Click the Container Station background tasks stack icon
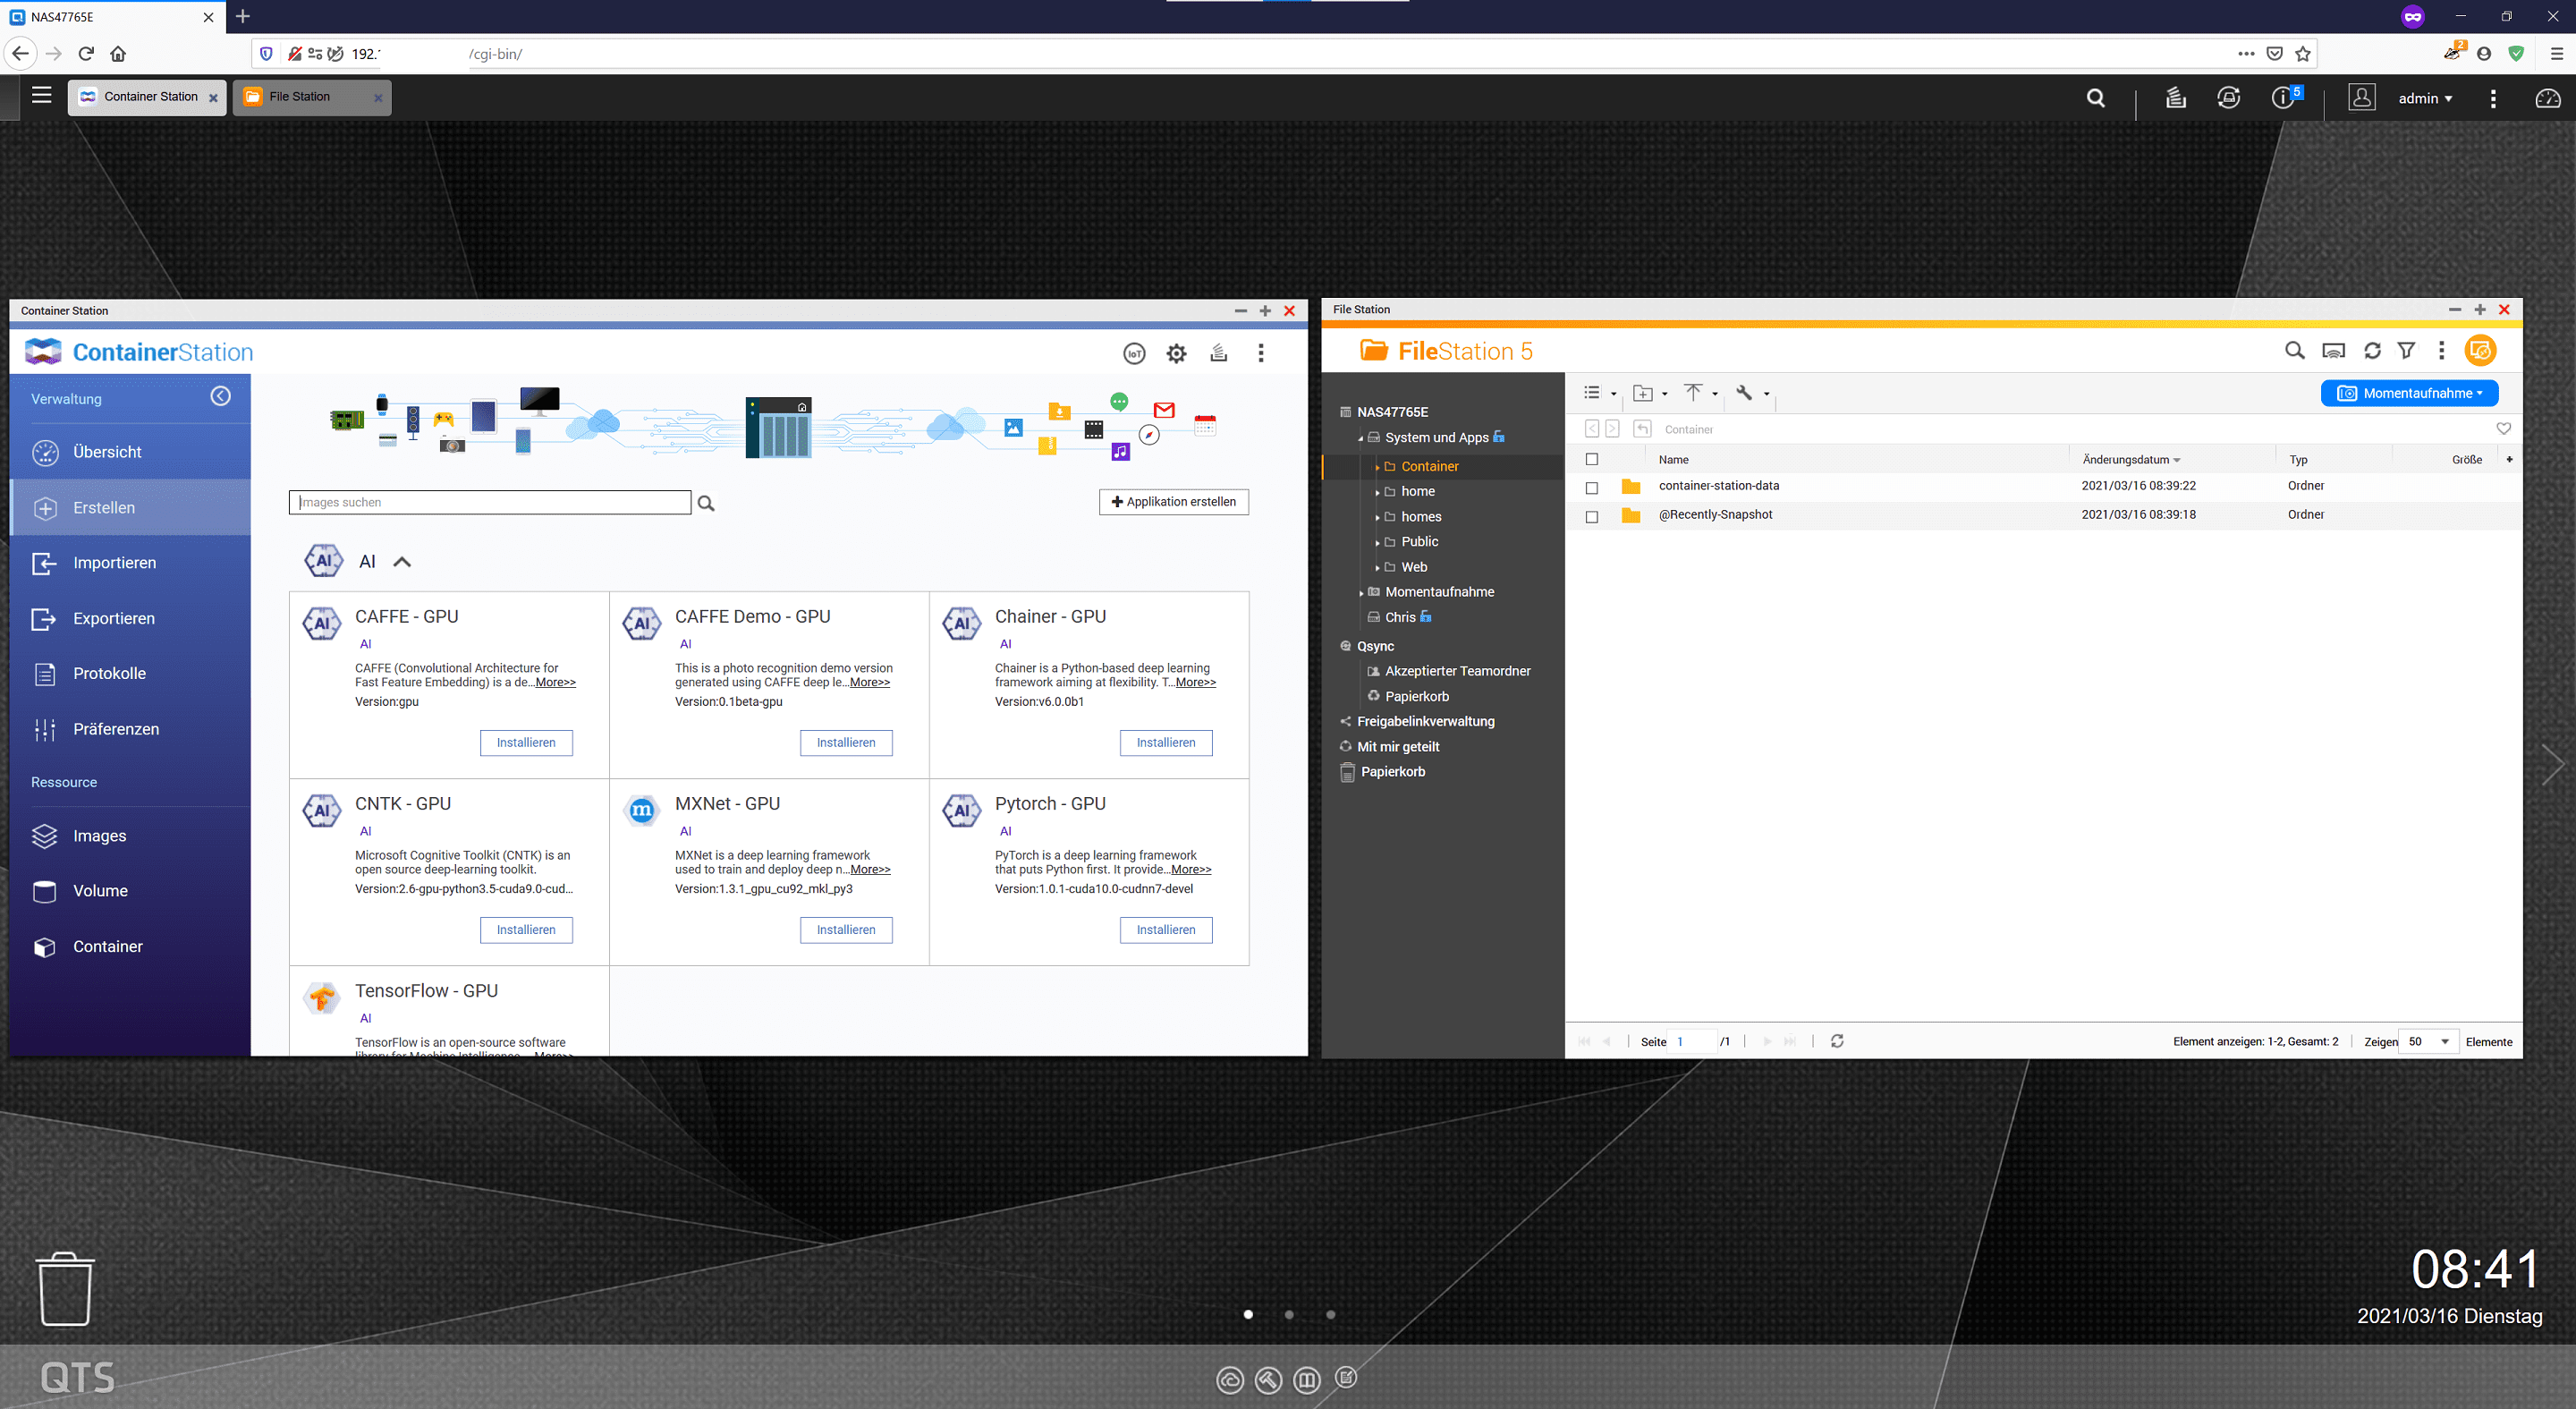 [1219, 353]
